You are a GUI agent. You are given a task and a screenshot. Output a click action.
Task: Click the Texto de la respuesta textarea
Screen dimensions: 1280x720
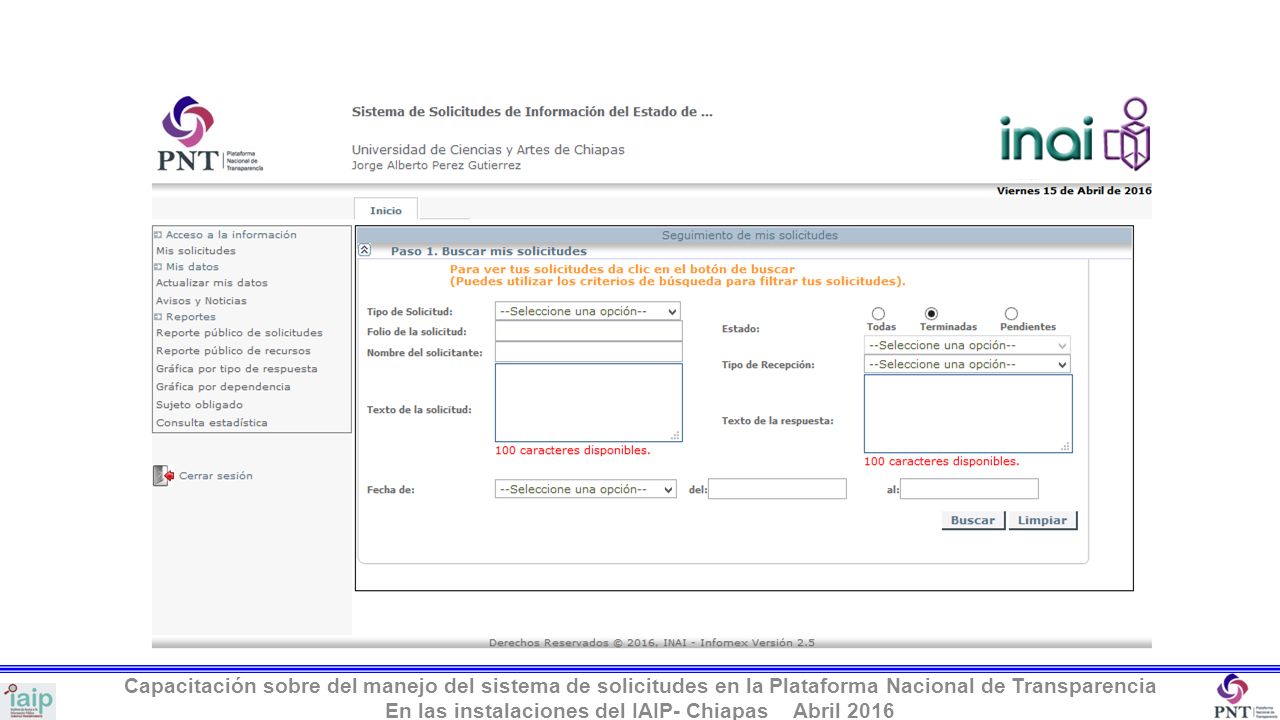click(968, 414)
